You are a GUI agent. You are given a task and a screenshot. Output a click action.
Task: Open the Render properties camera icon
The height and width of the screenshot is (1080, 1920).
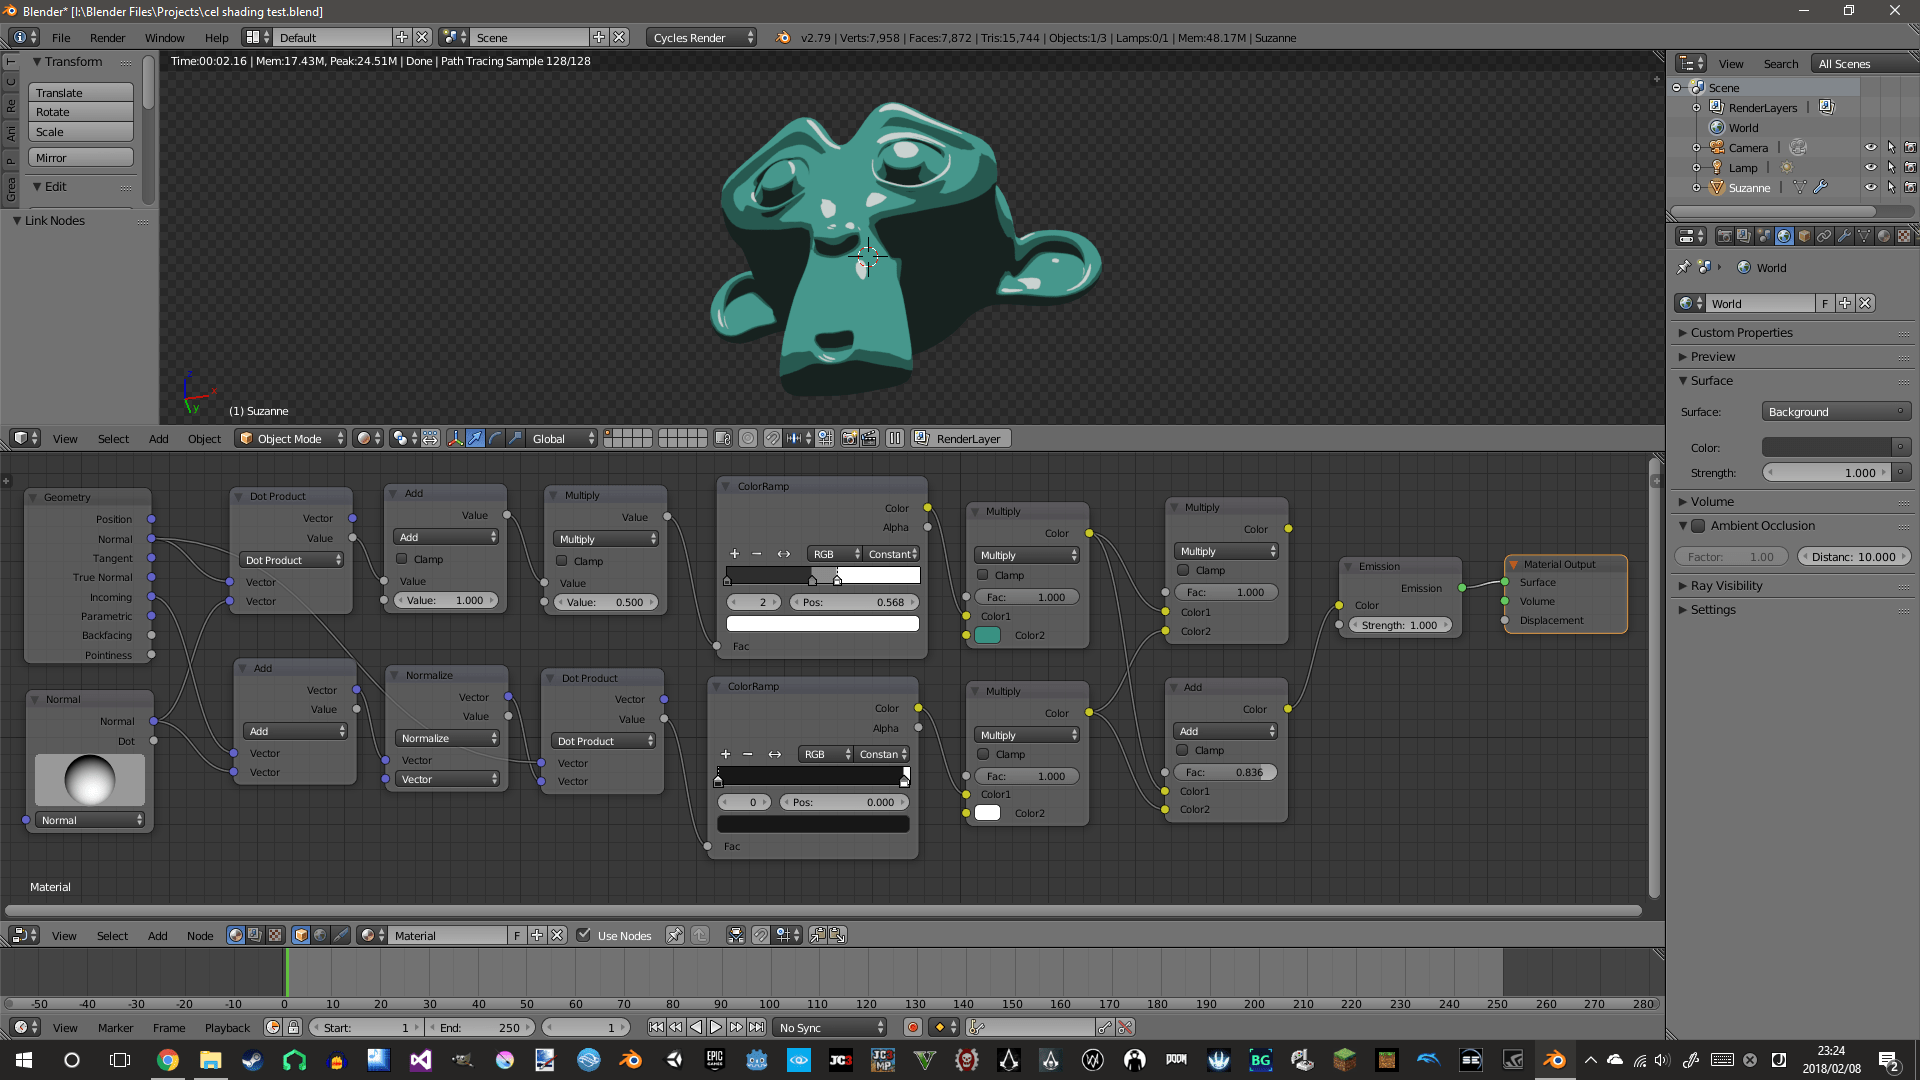tap(1725, 236)
